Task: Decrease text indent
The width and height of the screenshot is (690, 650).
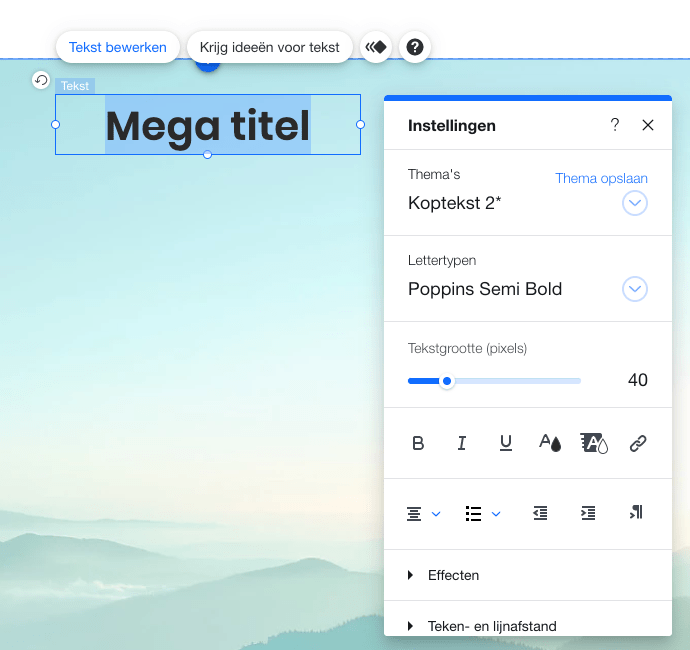Action: (540, 513)
